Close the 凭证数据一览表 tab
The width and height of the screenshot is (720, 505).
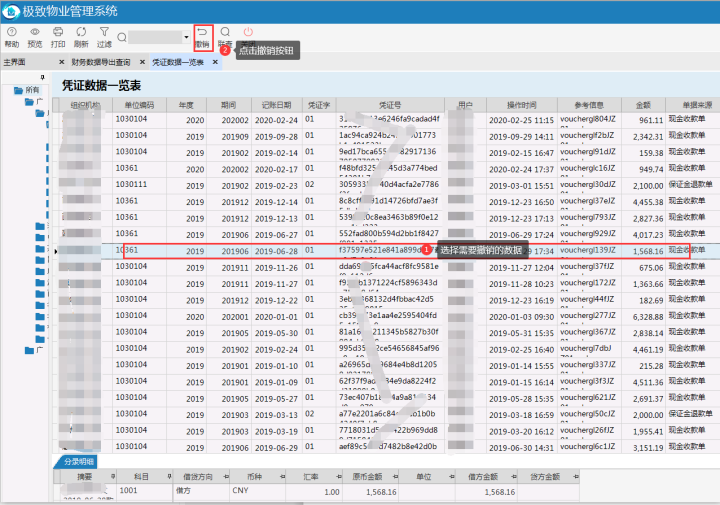pyautogui.click(x=215, y=62)
